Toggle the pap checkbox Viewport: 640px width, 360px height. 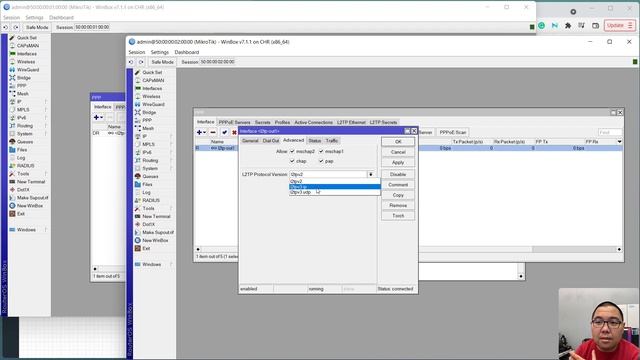pos(321,161)
